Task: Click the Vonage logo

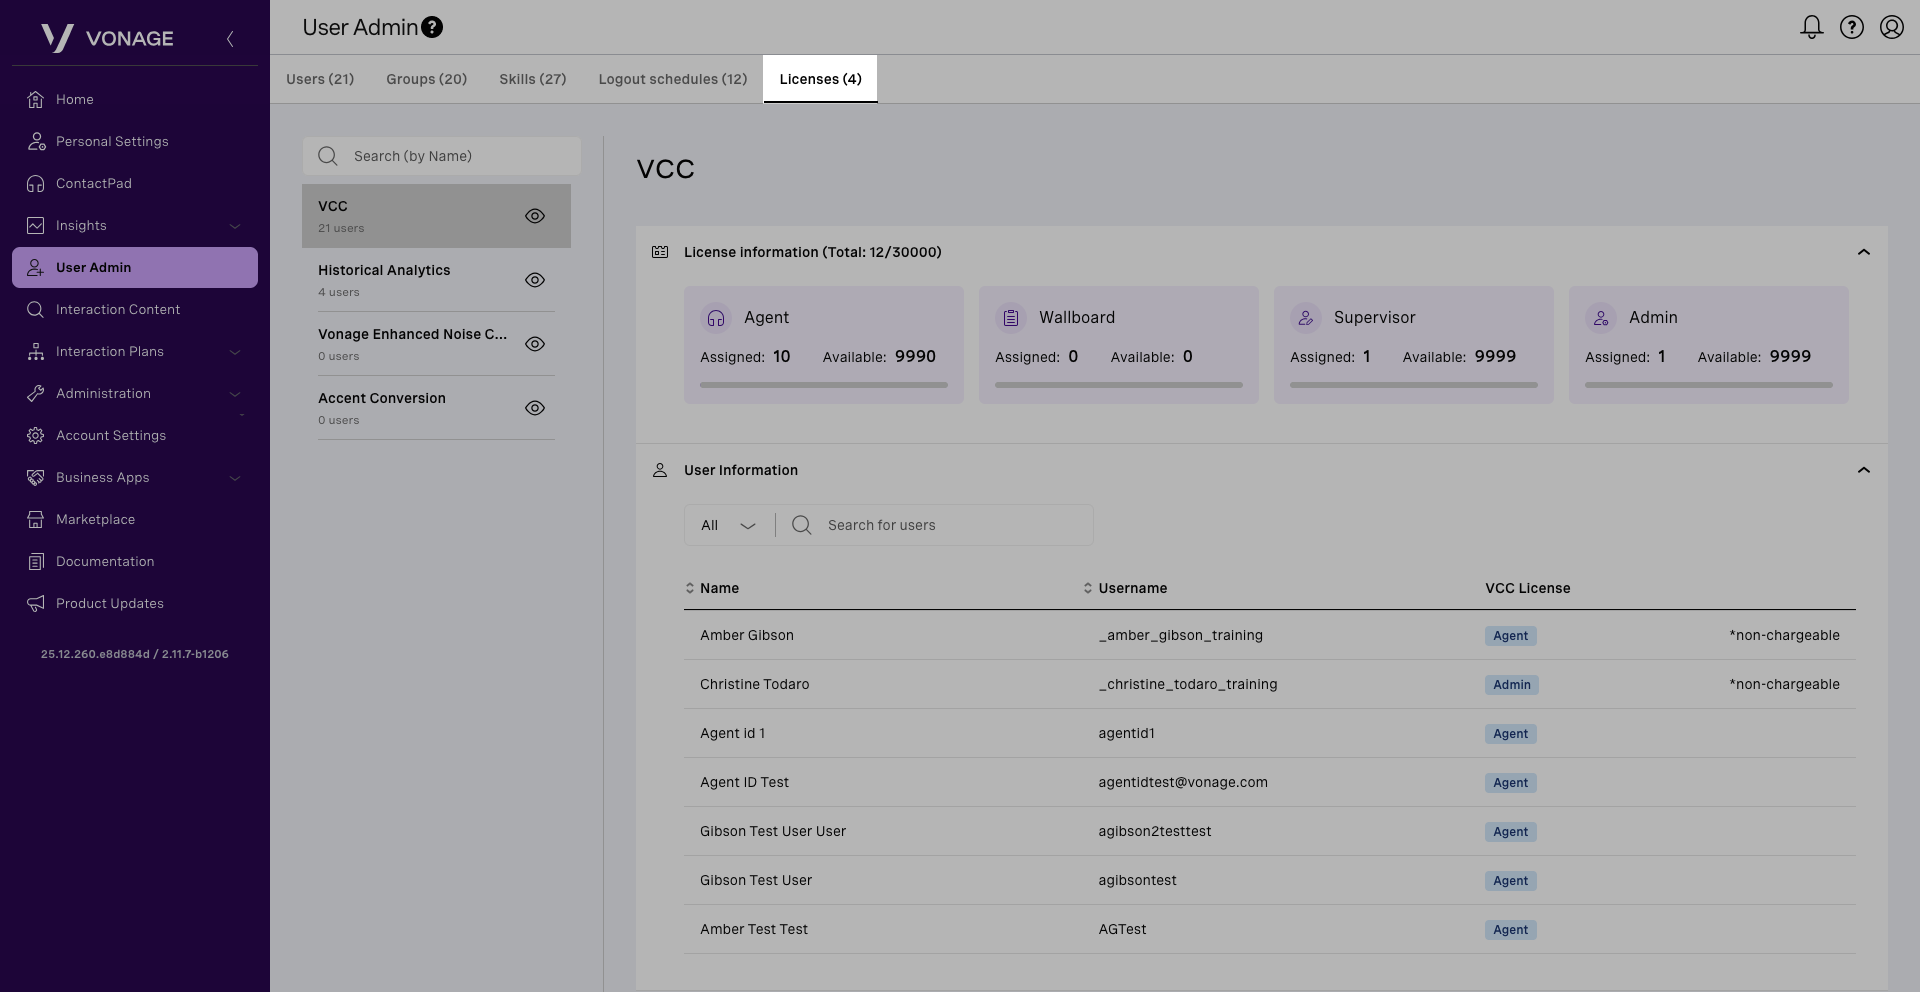Action: click(107, 38)
